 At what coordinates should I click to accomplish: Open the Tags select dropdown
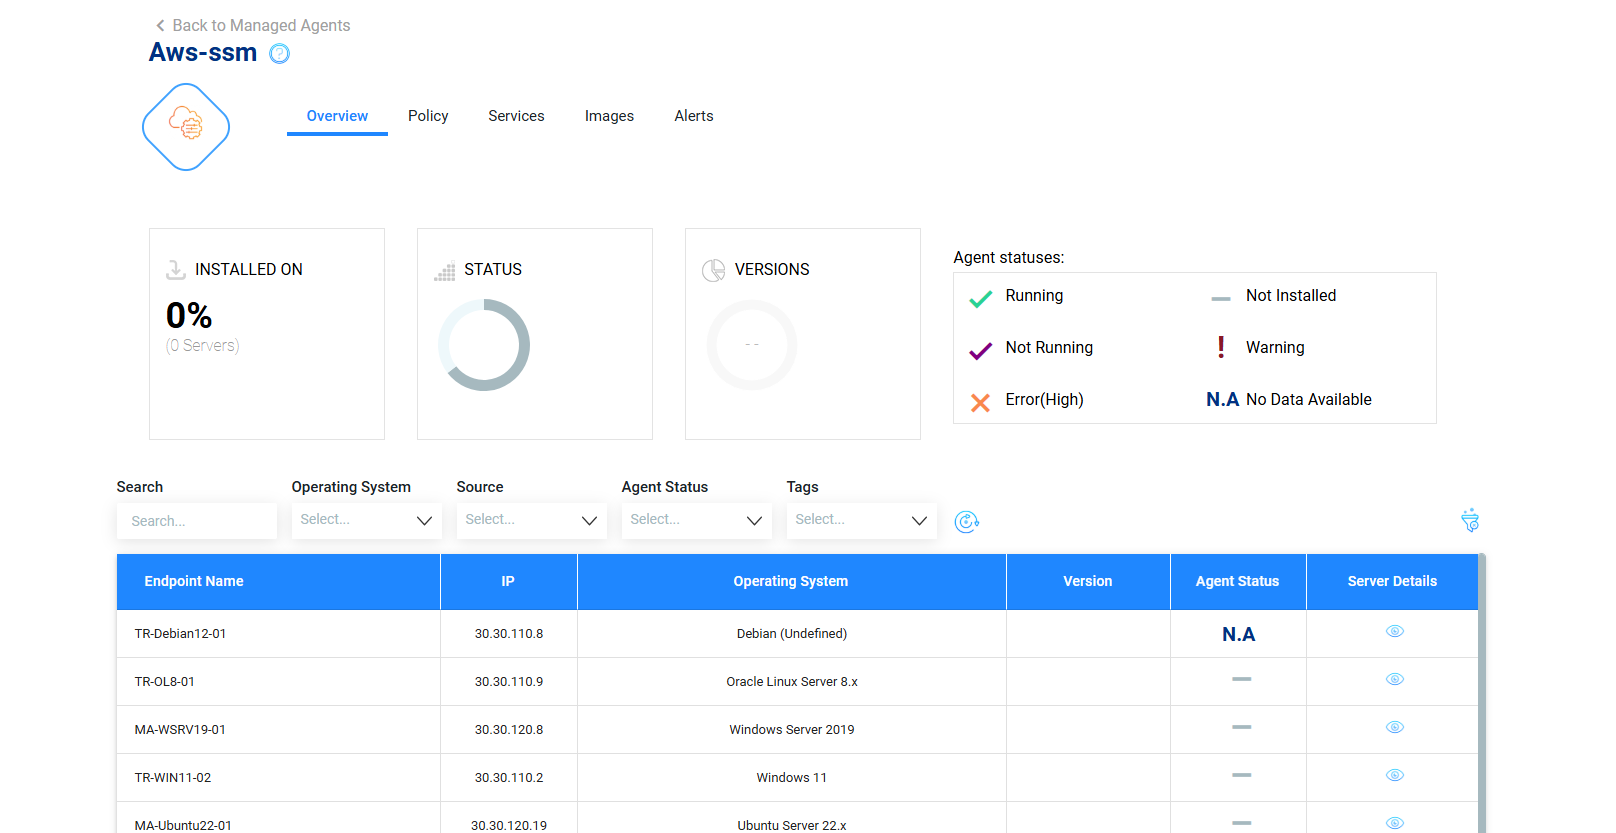(x=861, y=520)
